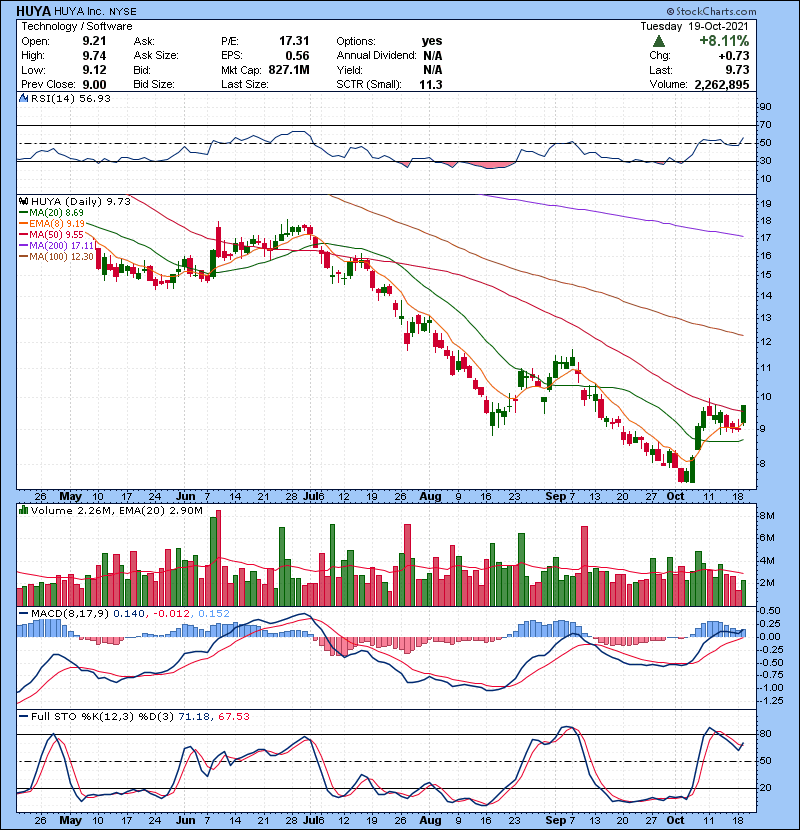This screenshot has height=830, width=800.
Task: Click the Annual Dividend N/A value
Action: tap(433, 56)
